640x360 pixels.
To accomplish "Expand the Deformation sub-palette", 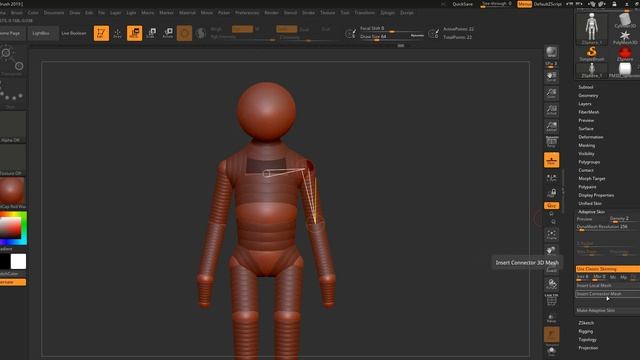I will [x=591, y=137].
